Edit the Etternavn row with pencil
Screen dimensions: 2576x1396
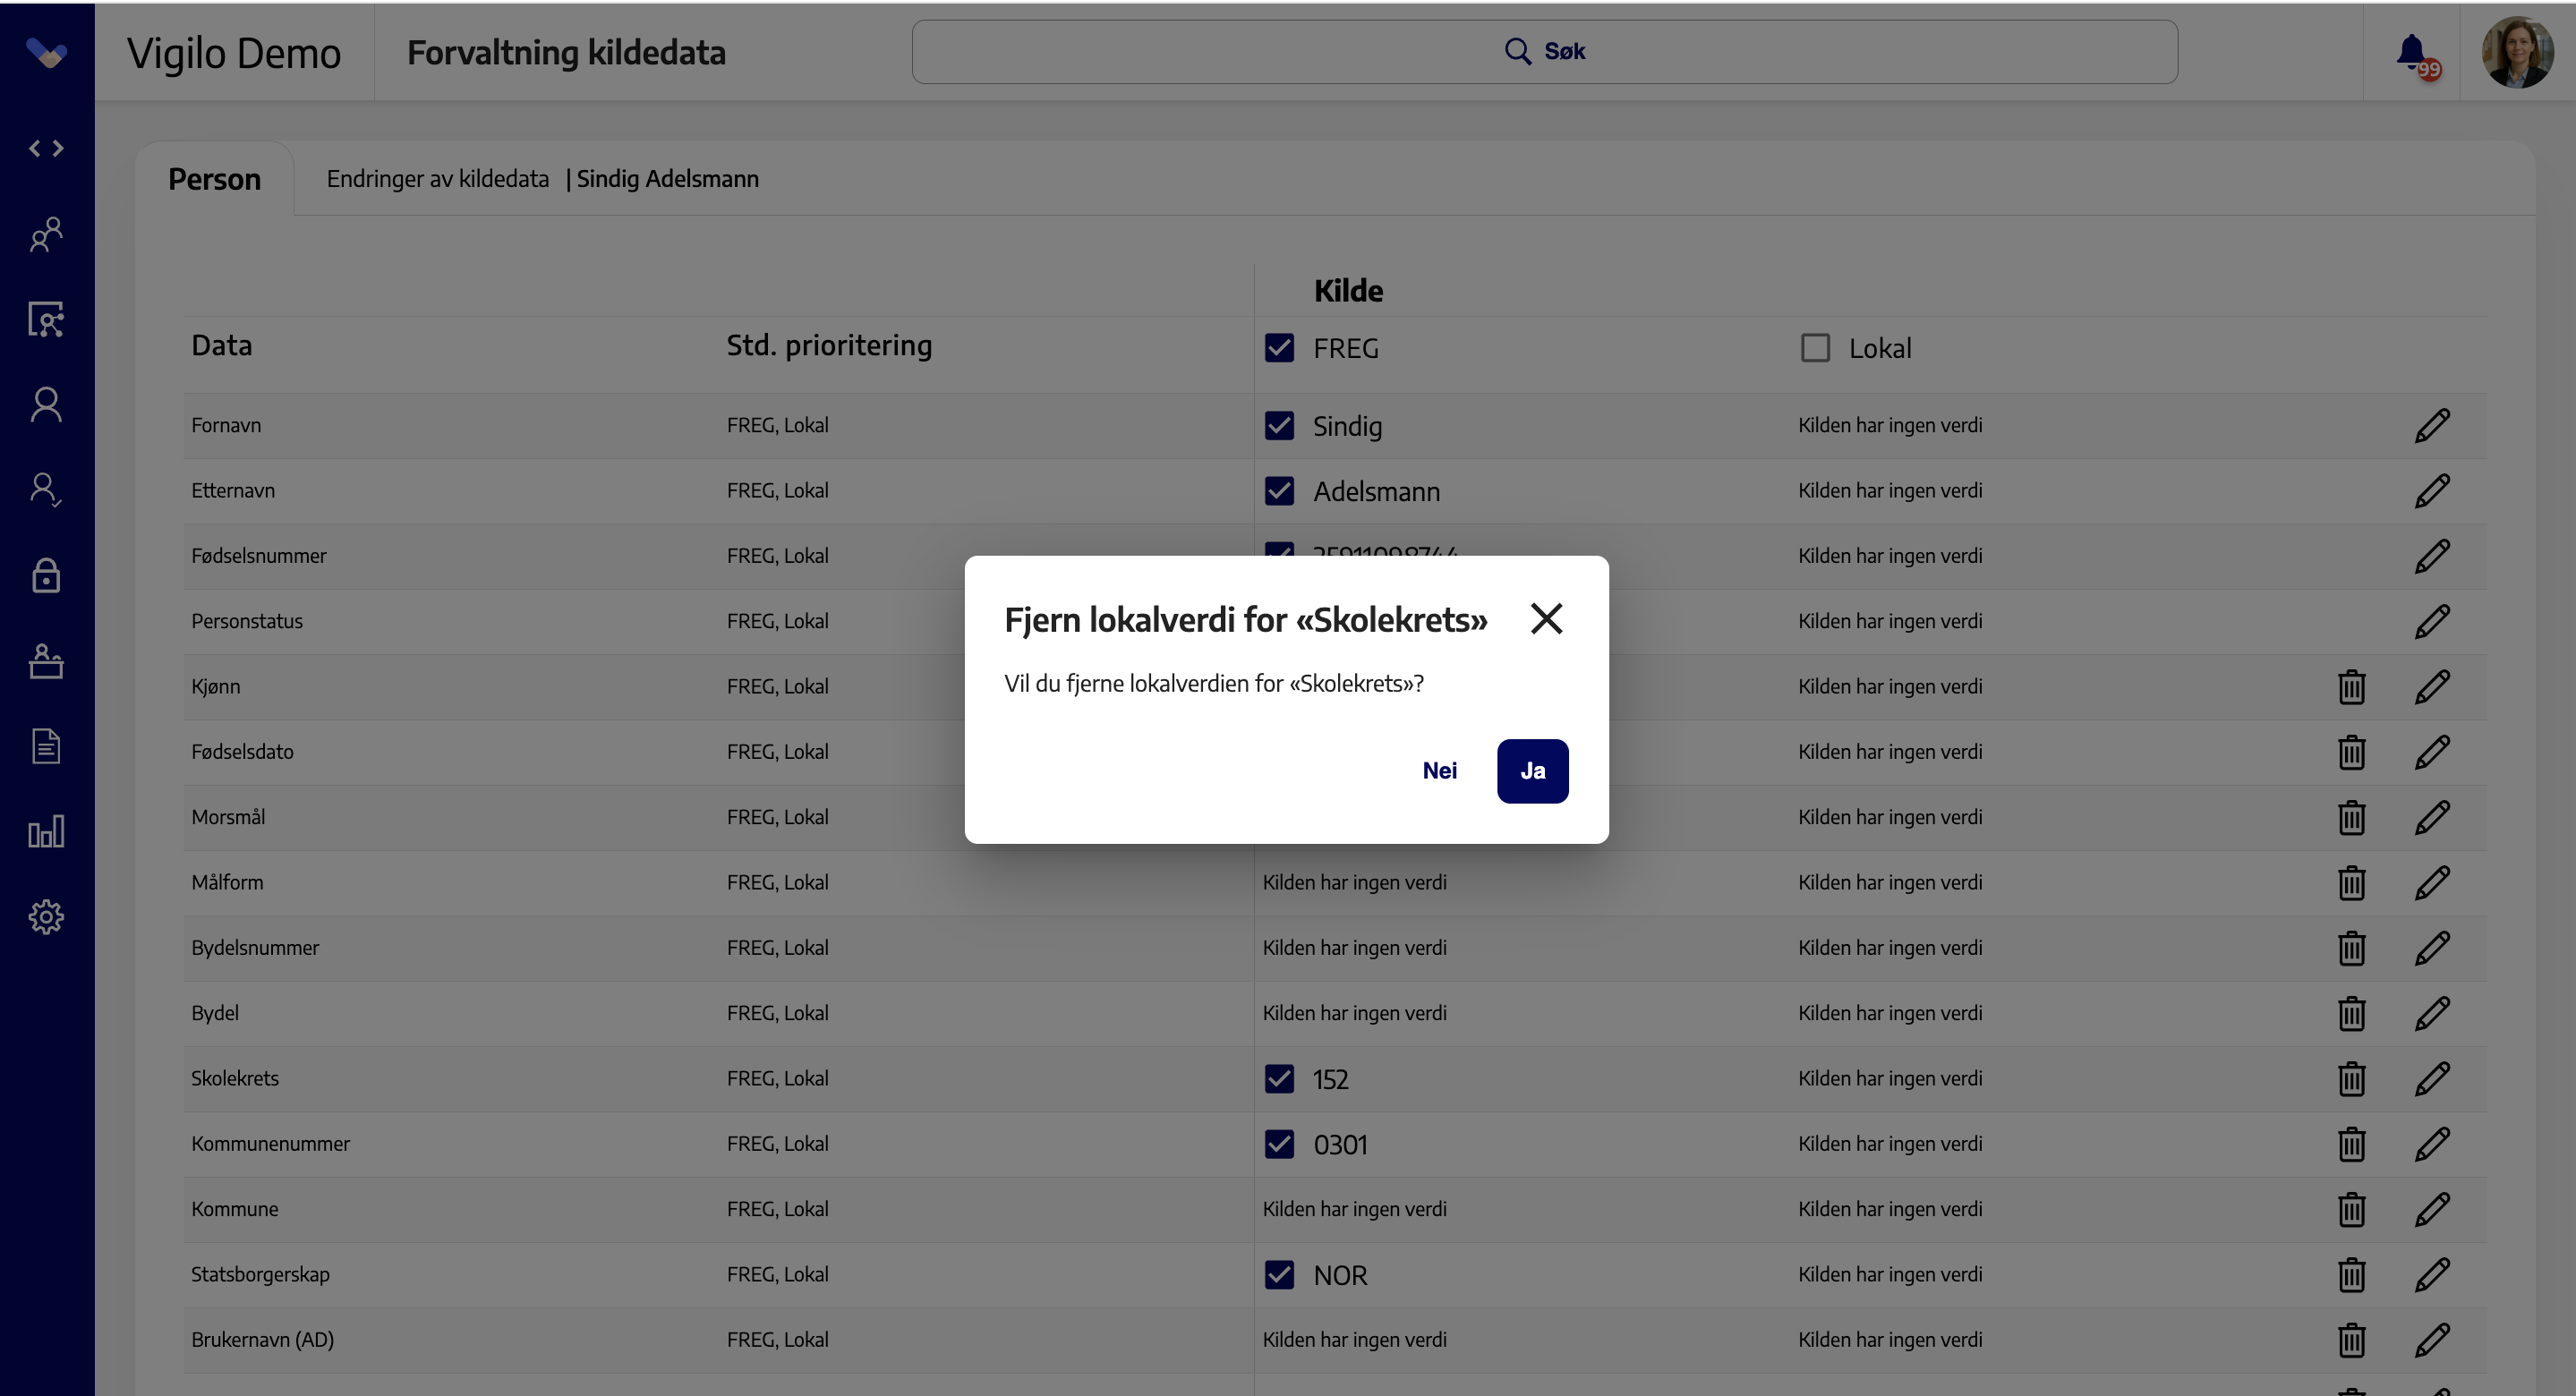(x=2432, y=491)
